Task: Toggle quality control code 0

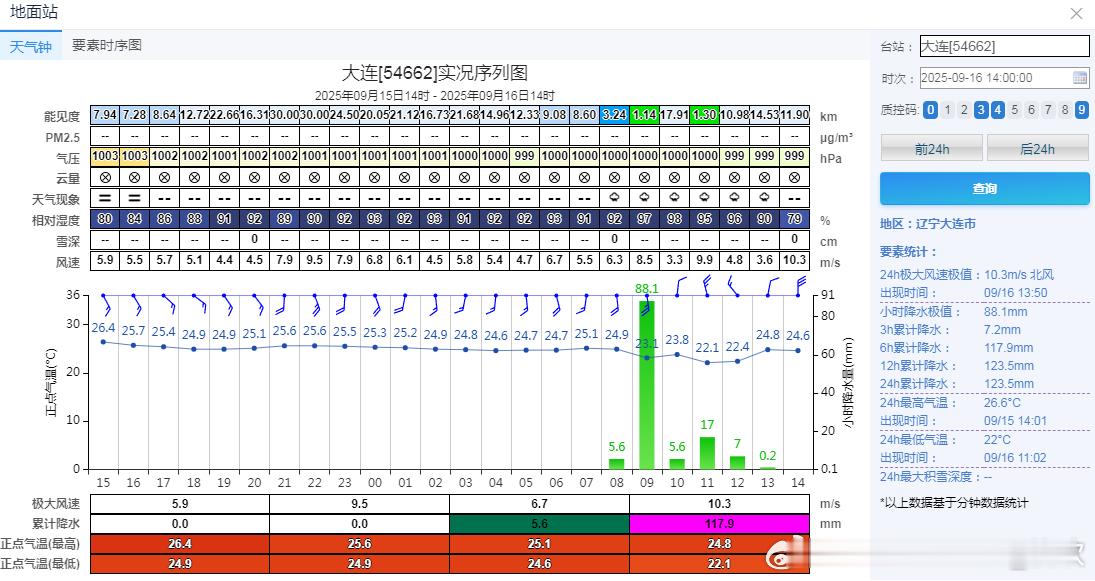Action: click(x=930, y=110)
